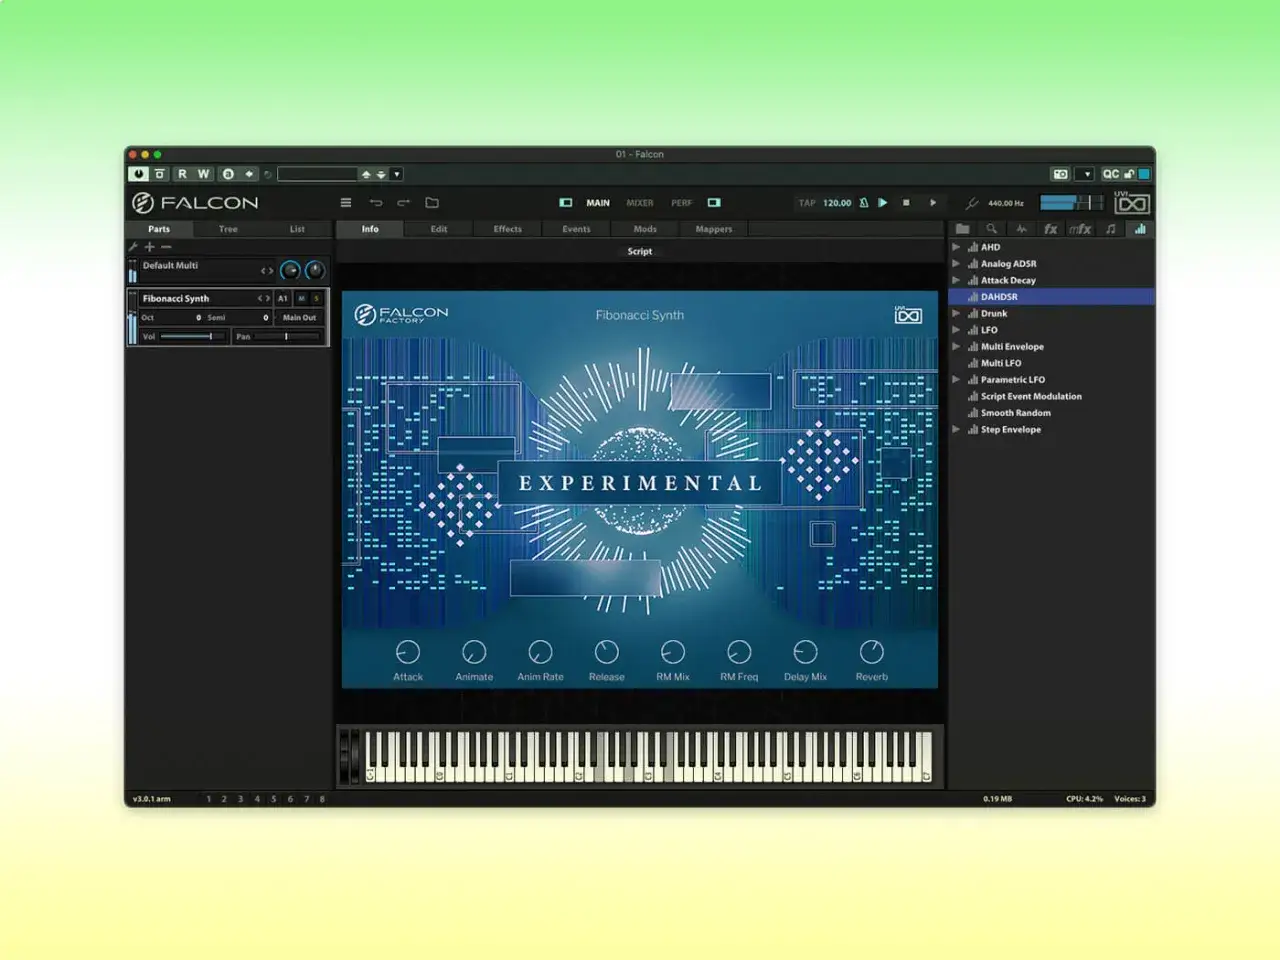Click the Reverb knob
The width and height of the screenshot is (1280, 960).
[872, 652]
